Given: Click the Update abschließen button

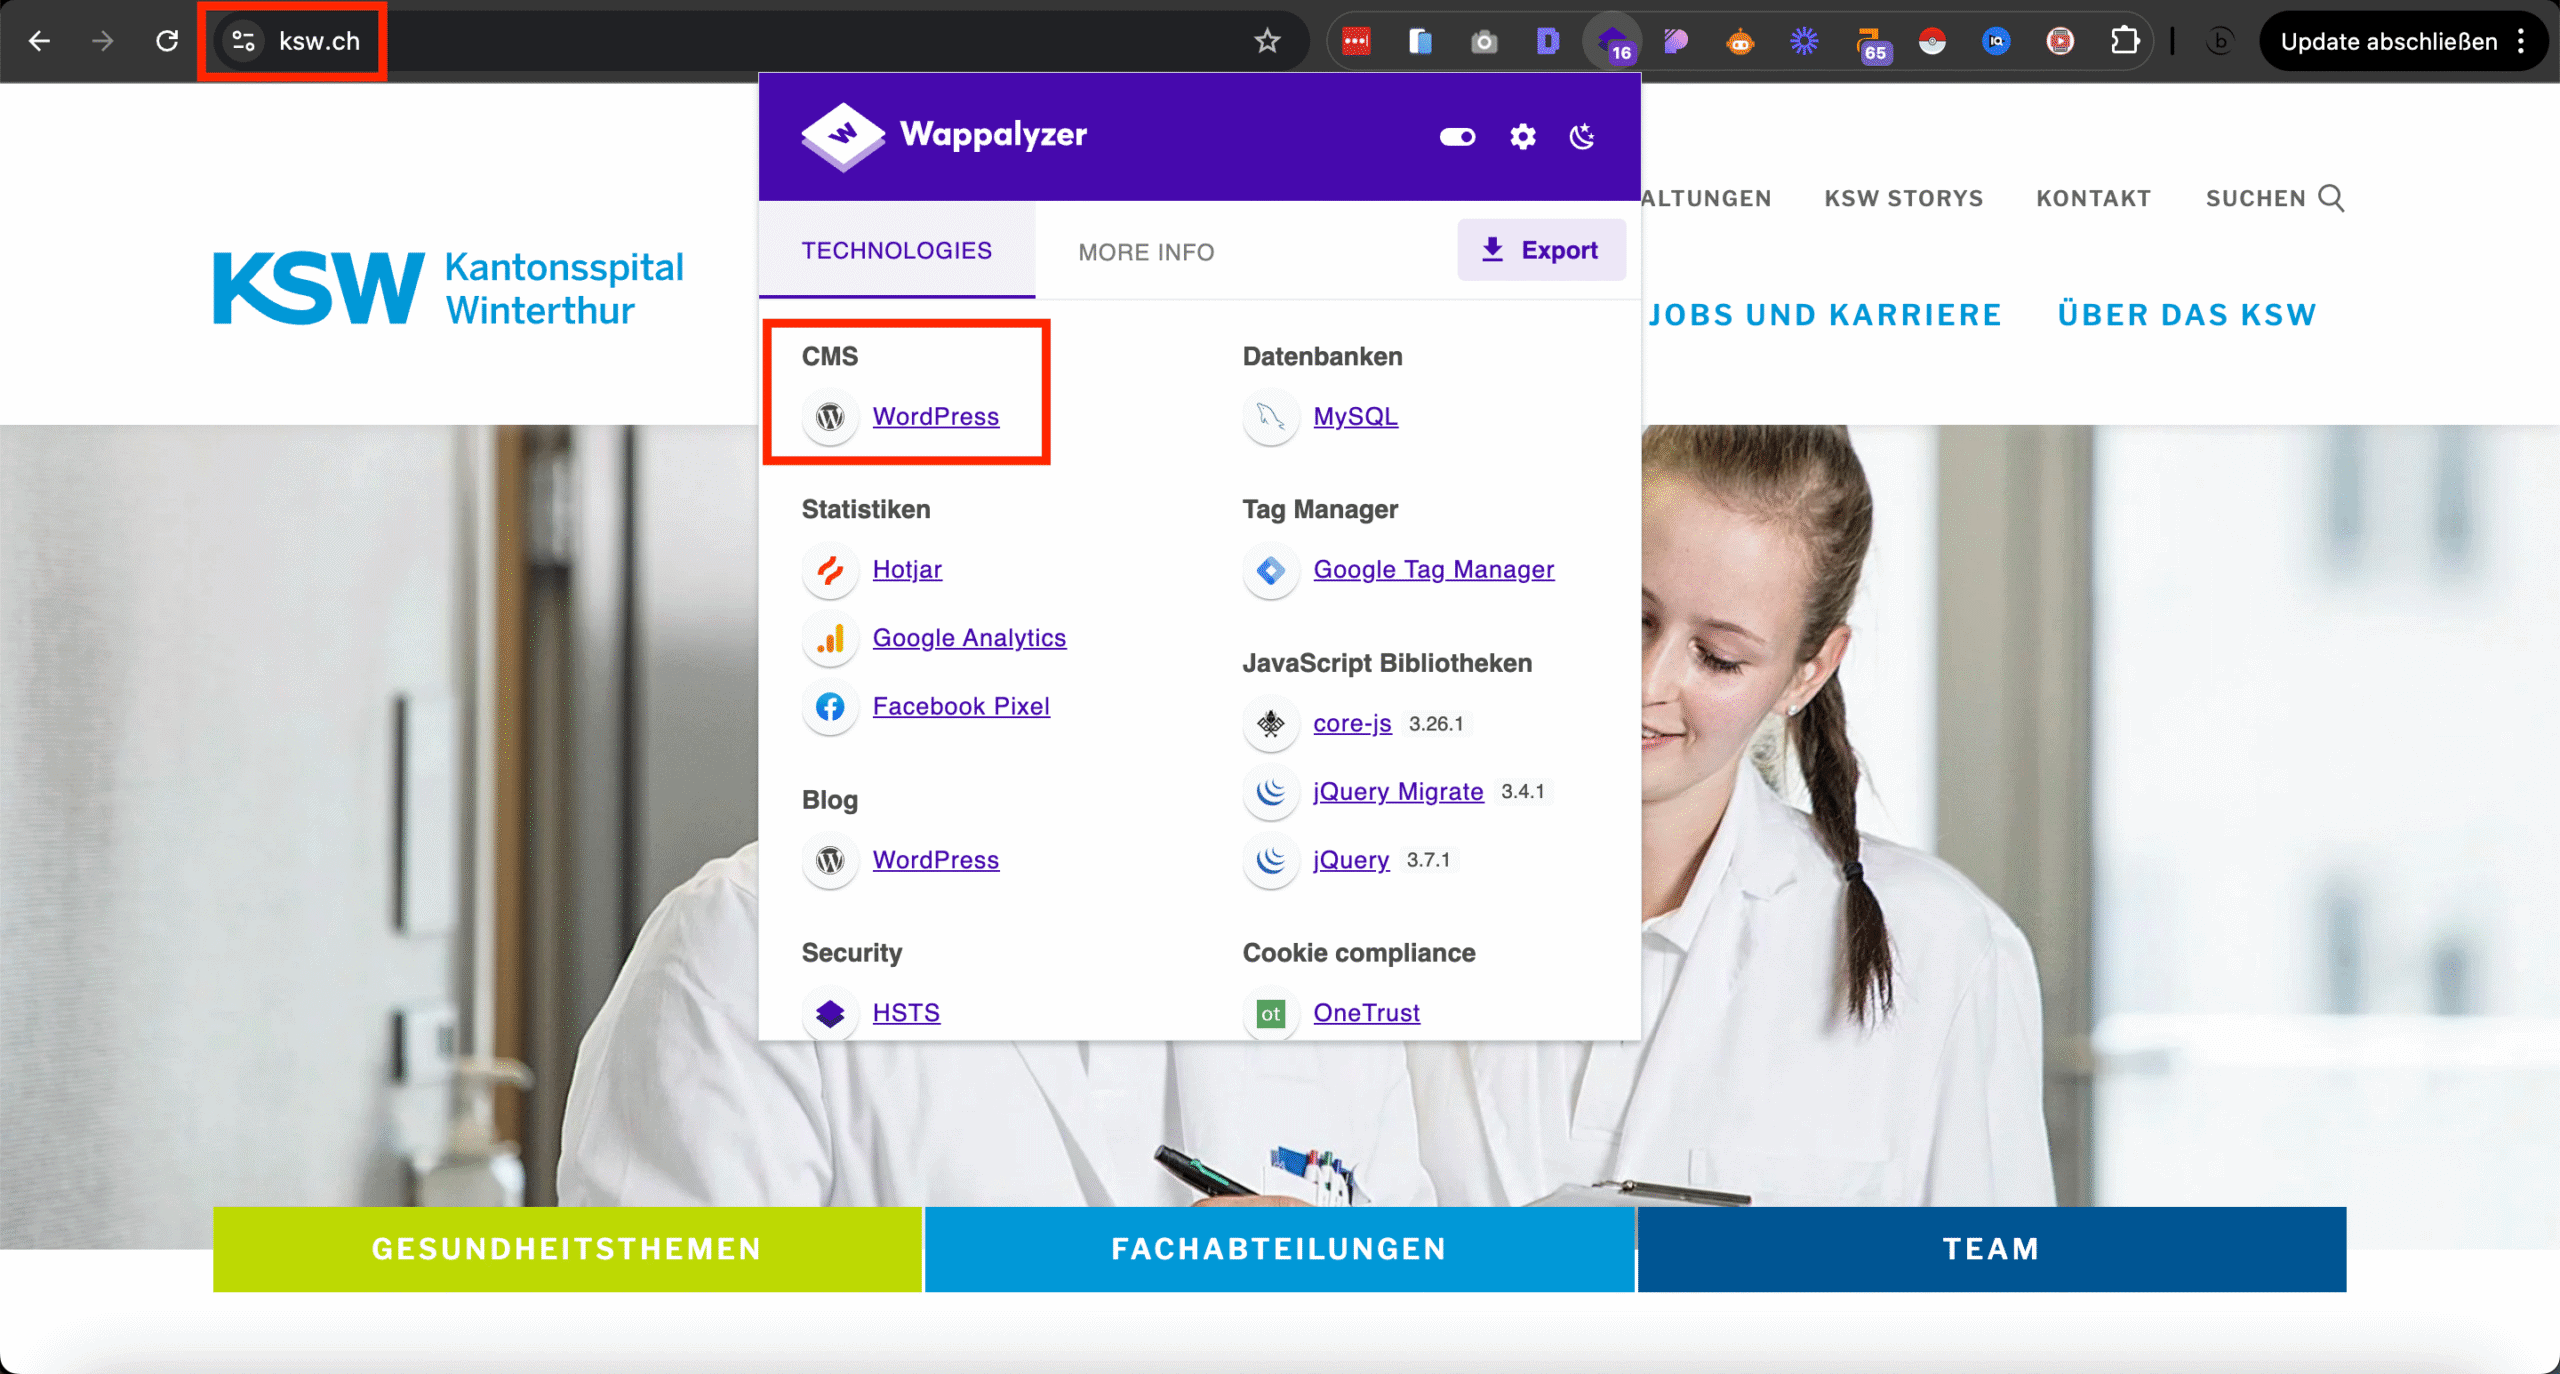Looking at the screenshot, I should (x=2389, y=41).
